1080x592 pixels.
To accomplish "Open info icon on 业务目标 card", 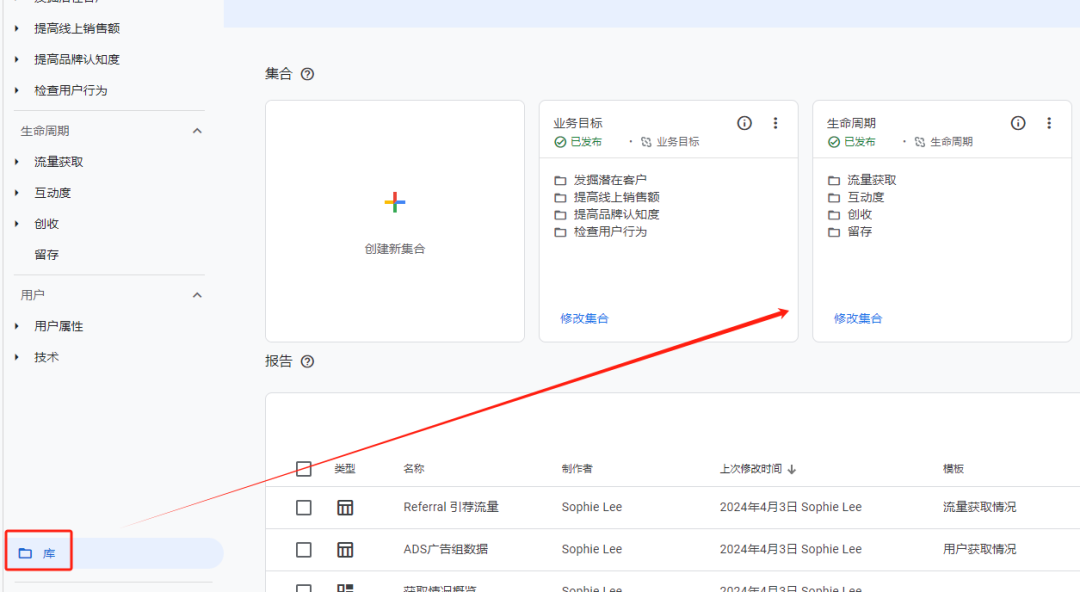I will [x=745, y=123].
